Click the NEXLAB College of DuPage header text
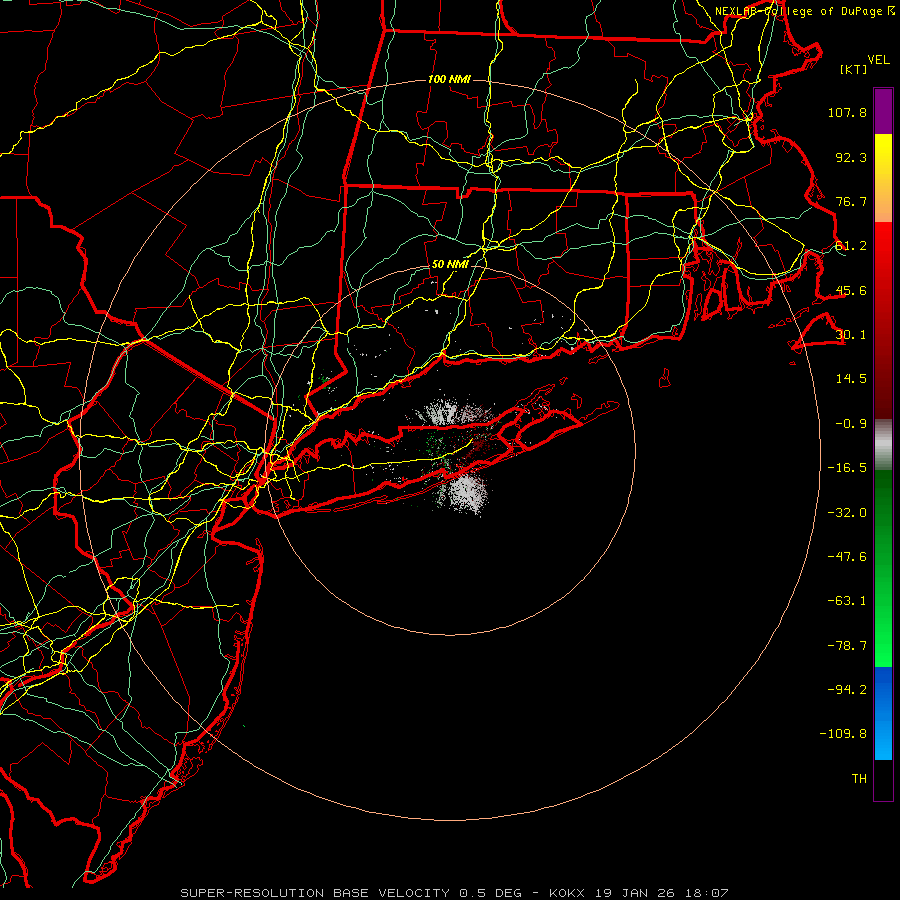 [805, 11]
